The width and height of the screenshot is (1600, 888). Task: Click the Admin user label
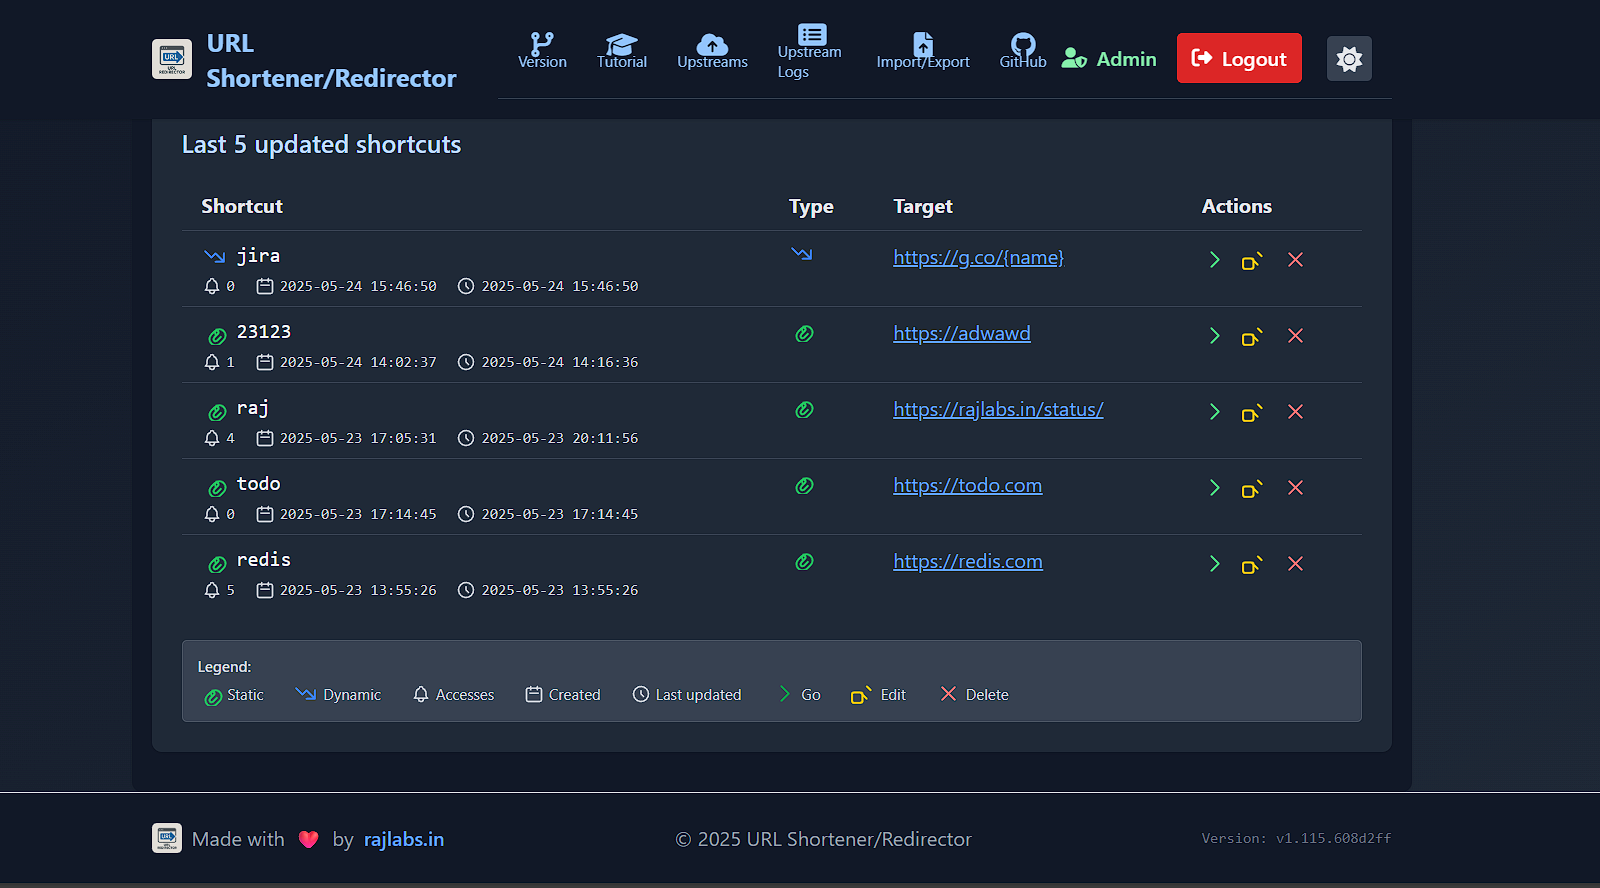tap(1109, 59)
